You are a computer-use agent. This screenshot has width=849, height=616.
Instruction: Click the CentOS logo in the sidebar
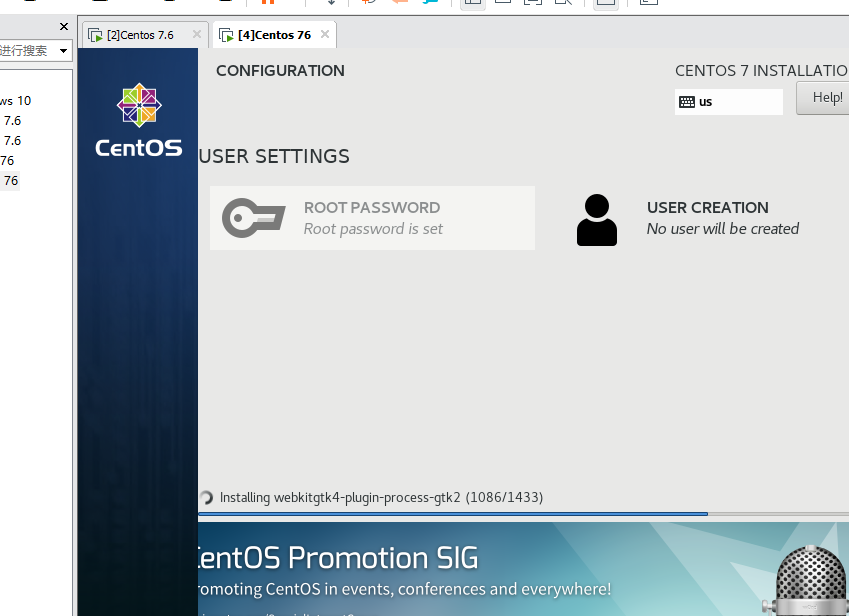139,120
